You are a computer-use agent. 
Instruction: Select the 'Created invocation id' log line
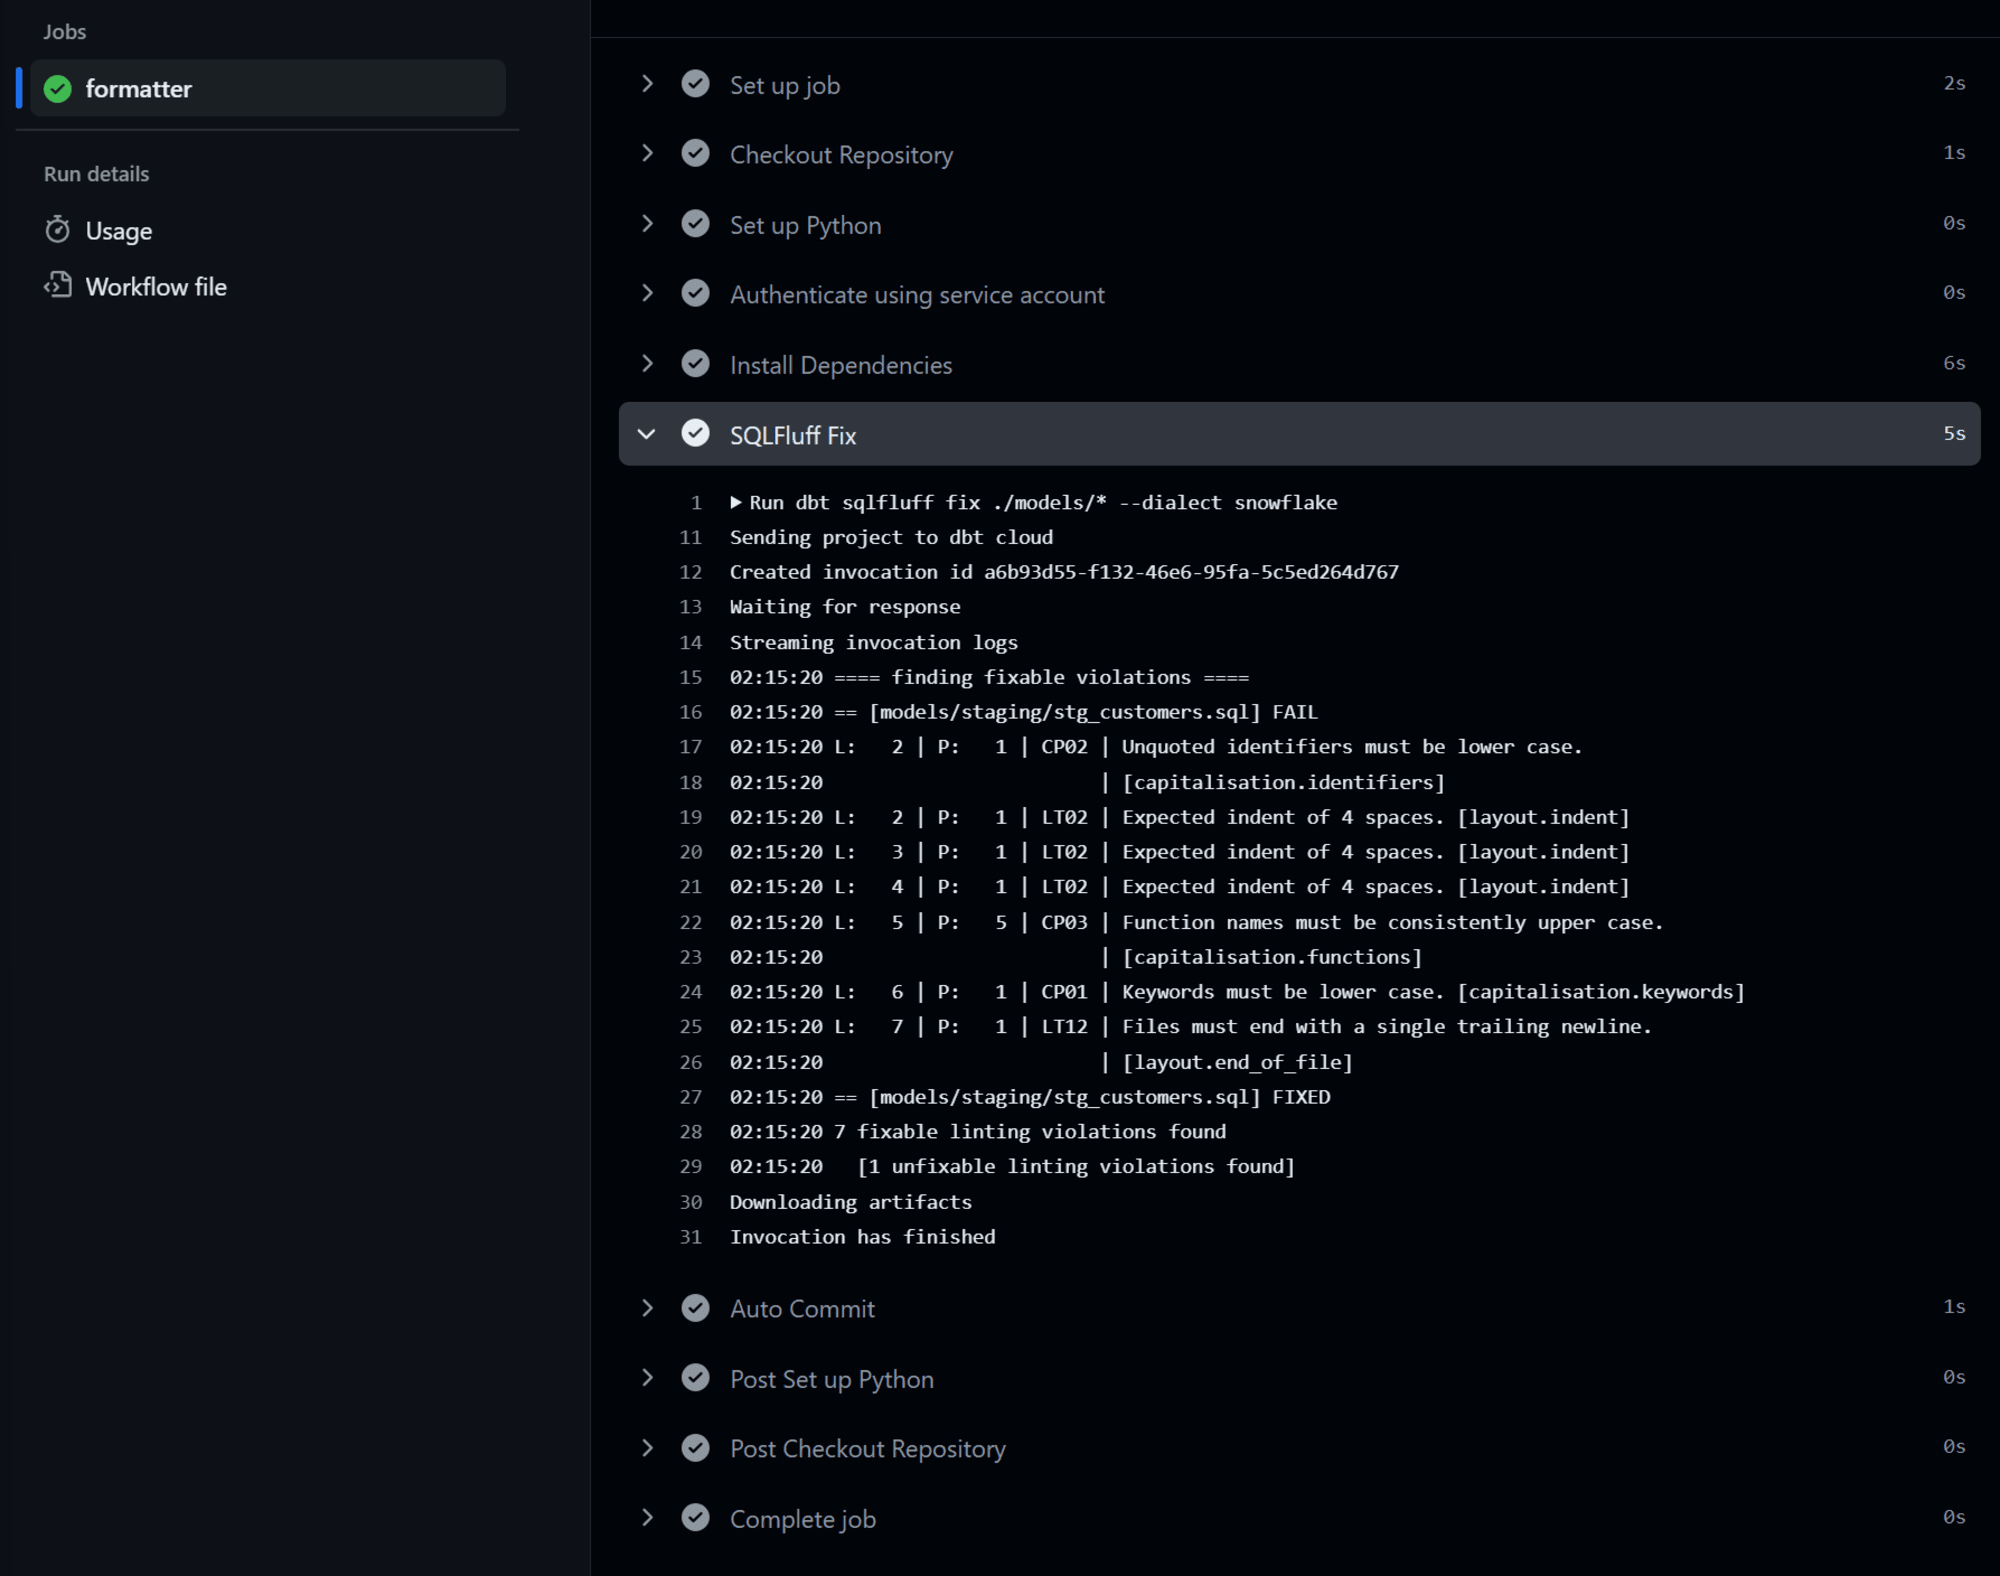[1064, 572]
